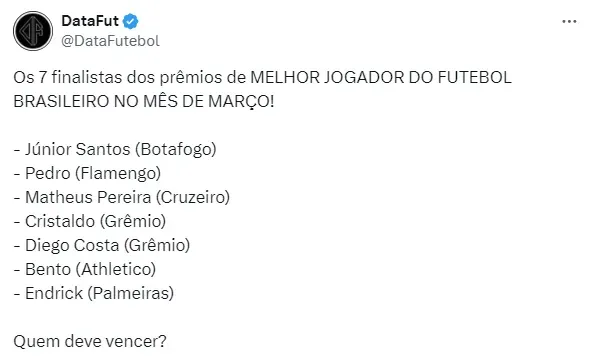The height and width of the screenshot is (360, 591).
Task: Click the phrase "MELHOR JOGADOR DO FUTEBOL"
Action: (x=381, y=77)
